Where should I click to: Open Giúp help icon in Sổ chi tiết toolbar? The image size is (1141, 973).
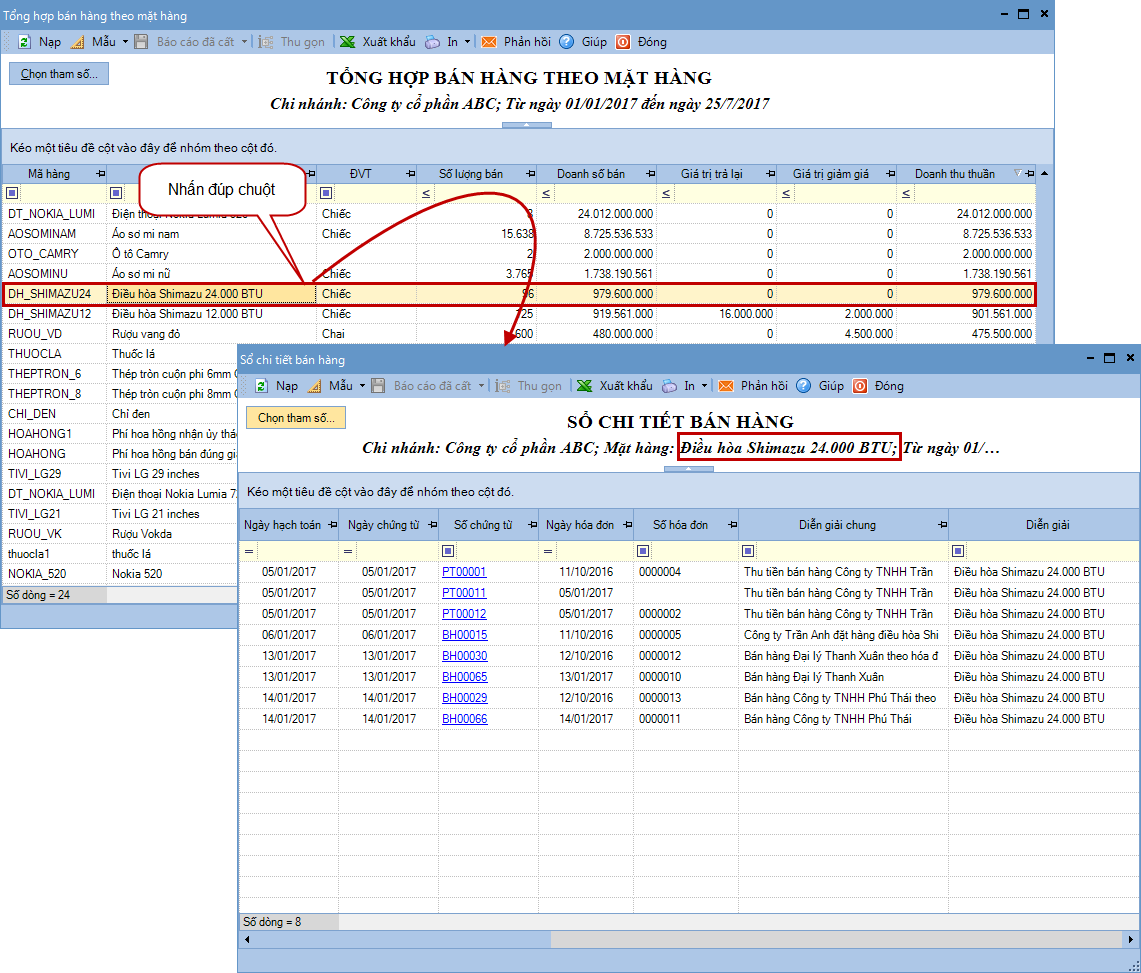pos(804,386)
